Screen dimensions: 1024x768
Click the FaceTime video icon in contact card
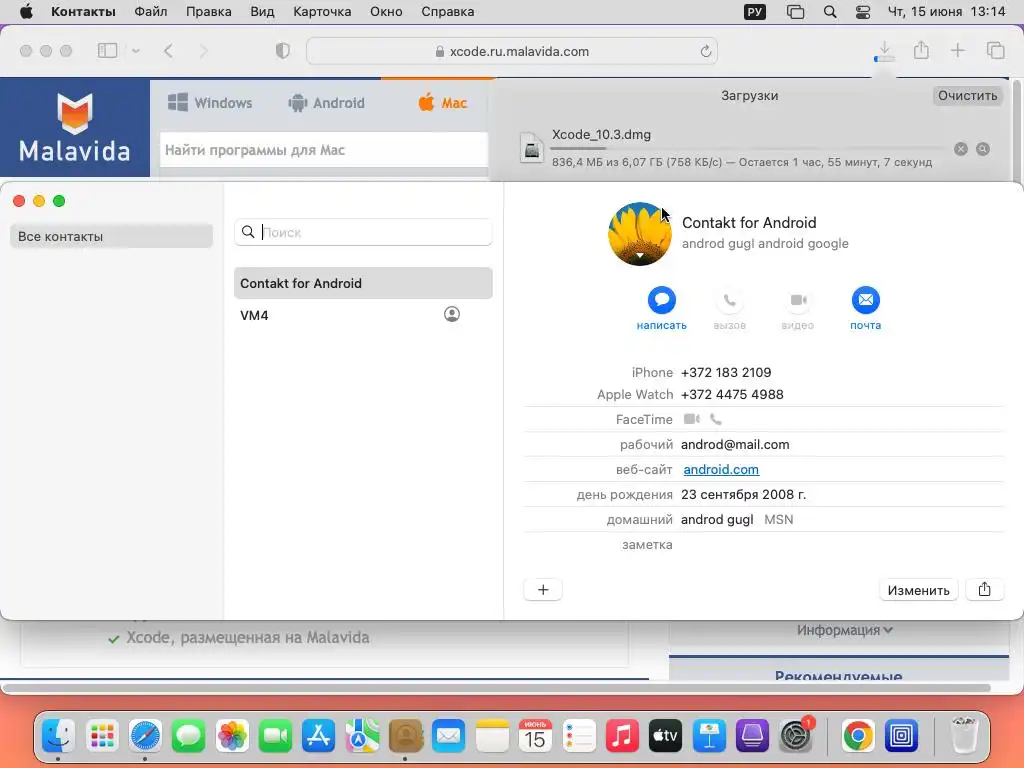pos(692,419)
